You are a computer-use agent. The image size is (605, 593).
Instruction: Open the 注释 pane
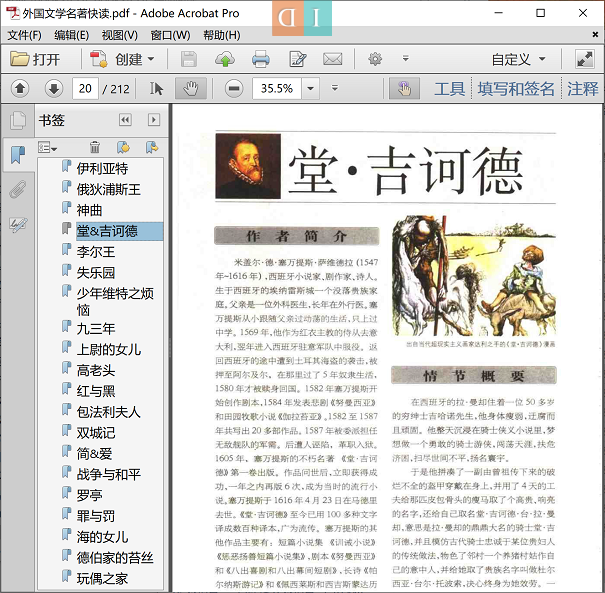(x=583, y=89)
